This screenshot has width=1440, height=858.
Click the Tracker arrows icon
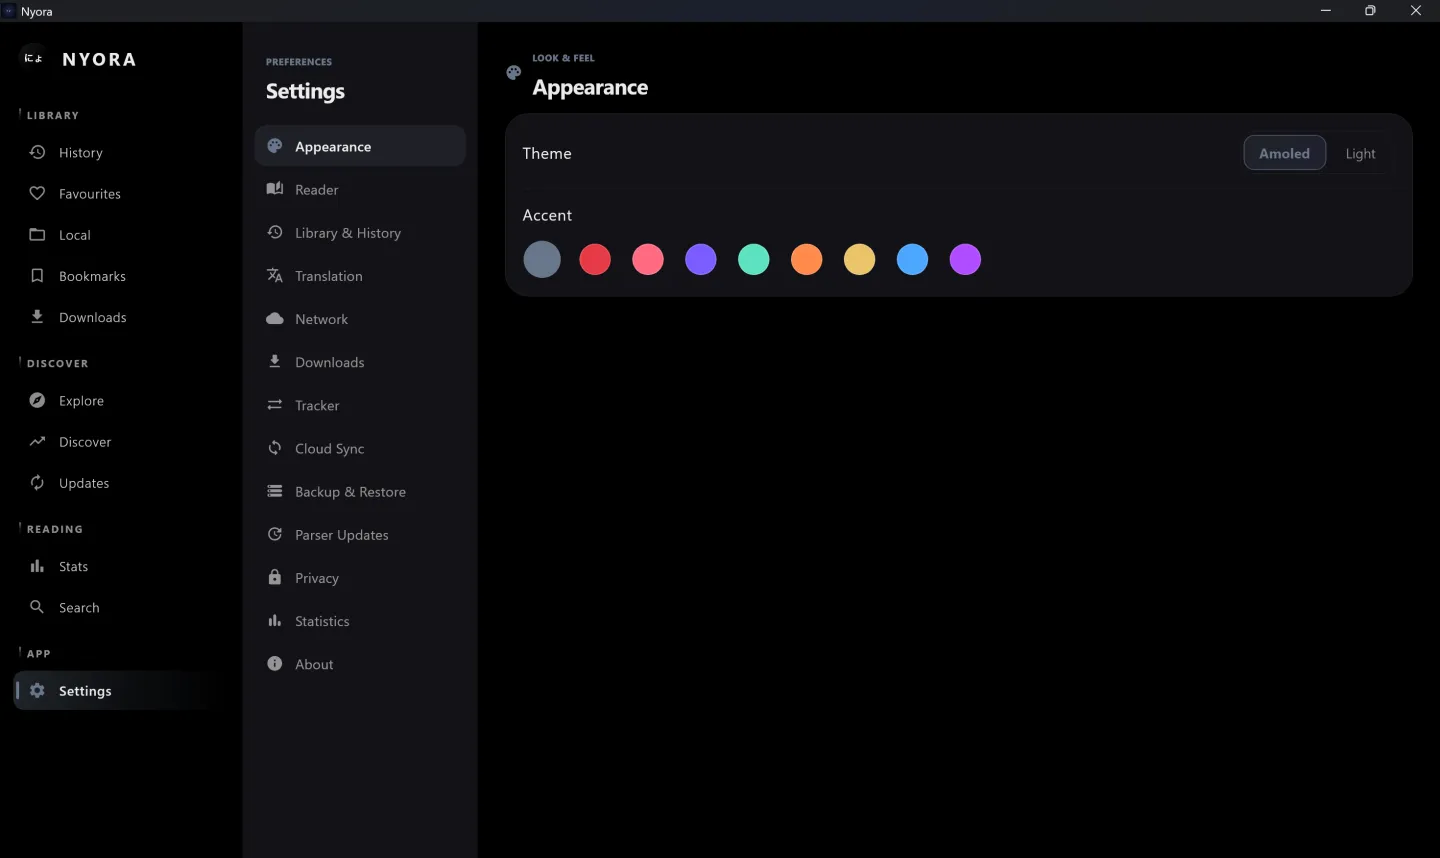pos(274,404)
